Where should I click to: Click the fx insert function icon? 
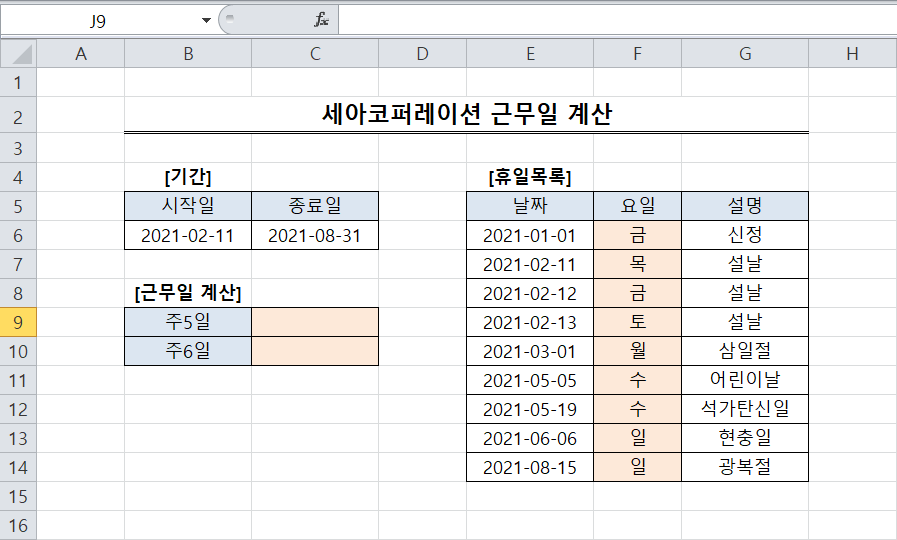click(x=321, y=20)
